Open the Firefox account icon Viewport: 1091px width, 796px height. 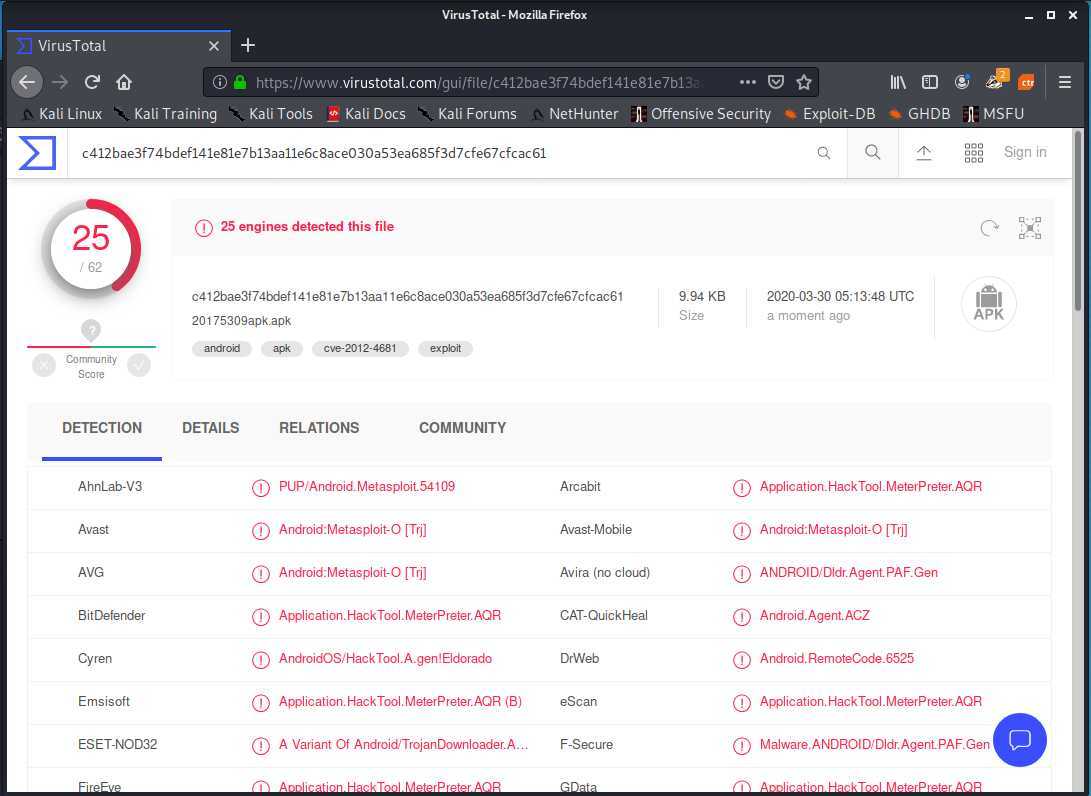(962, 82)
